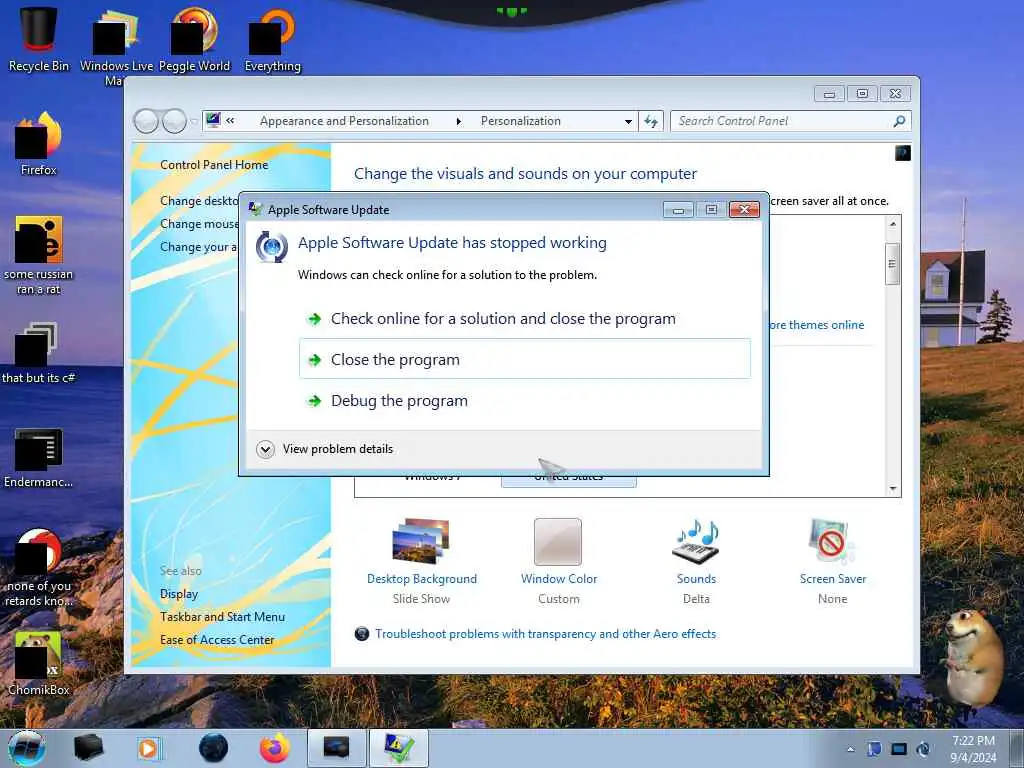Open the Everything desktop shortcut

click(x=272, y=39)
